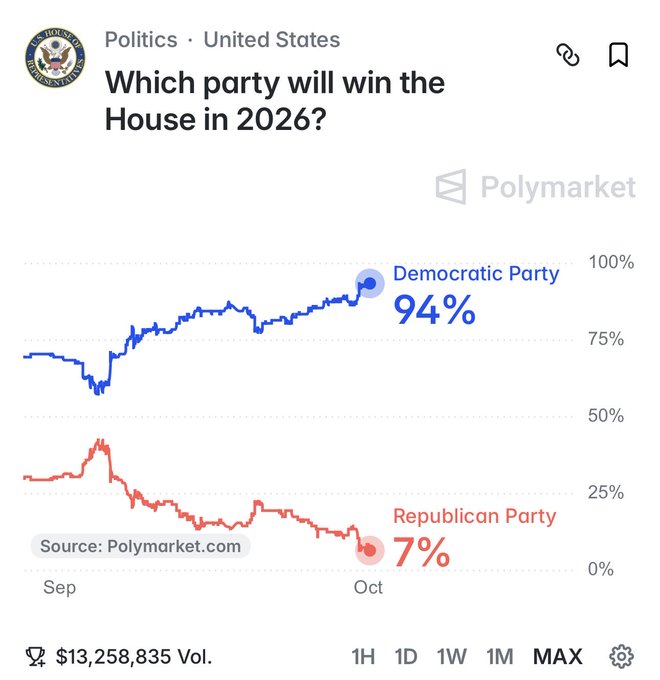This screenshot has height=680, width=660.
Task: Switch chart range to 1M
Action: [x=500, y=657]
